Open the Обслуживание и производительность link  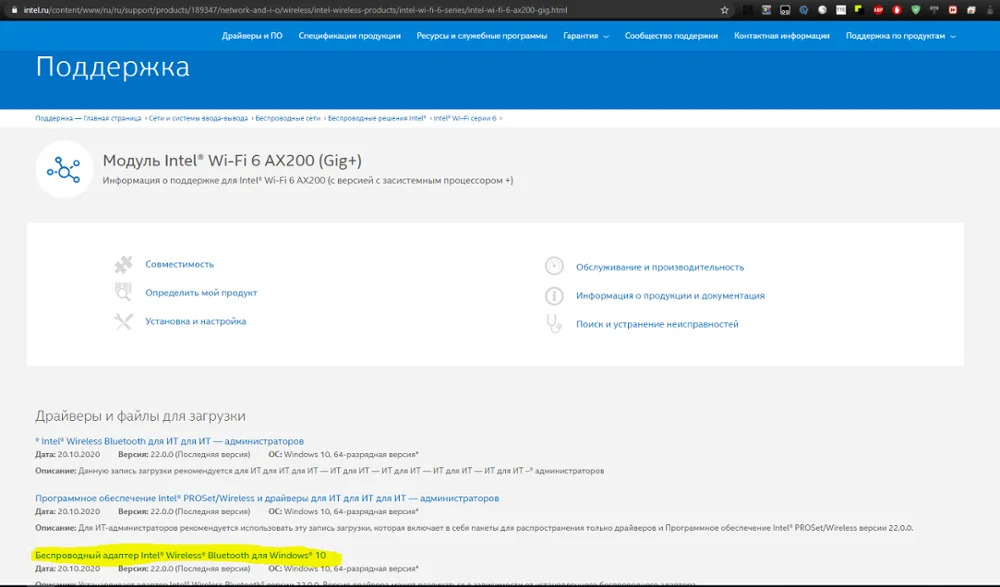click(x=659, y=267)
